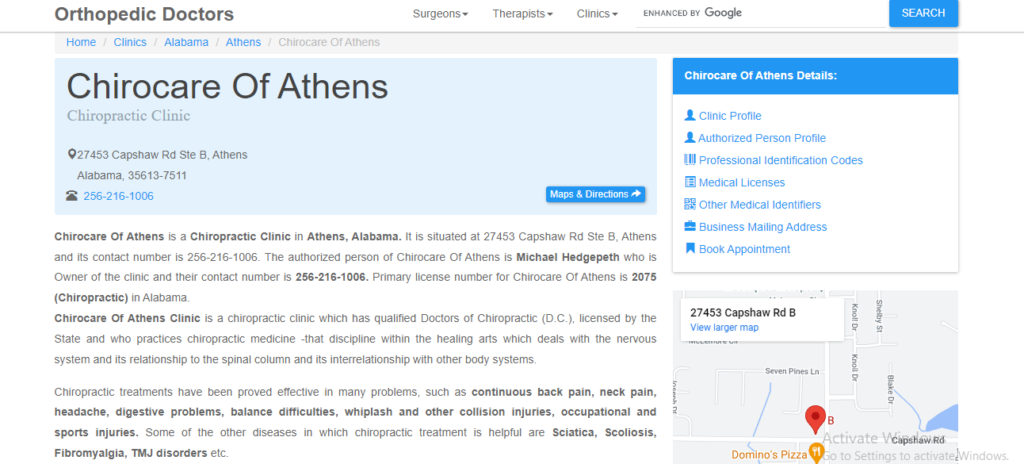Image resolution: width=1024 pixels, height=464 pixels.
Task: Expand the Surgeons dropdown menu
Action: tap(440, 14)
